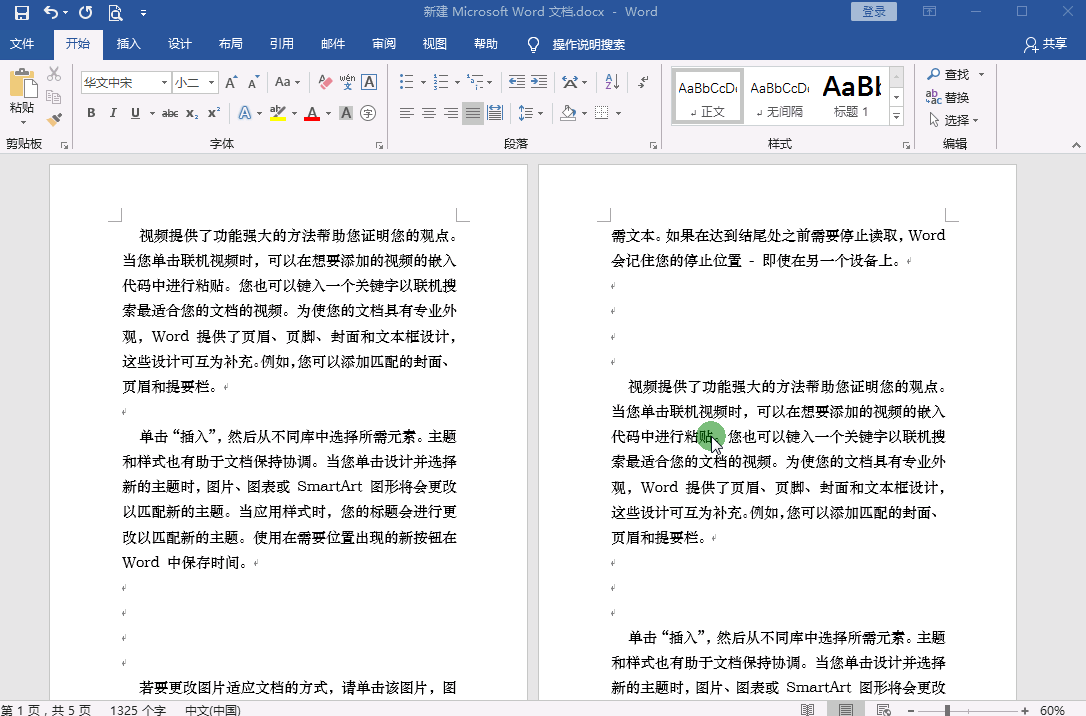Viewport: 1086px width, 716px height.
Task: Open the multilevel list tool
Action: coord(475,82)
